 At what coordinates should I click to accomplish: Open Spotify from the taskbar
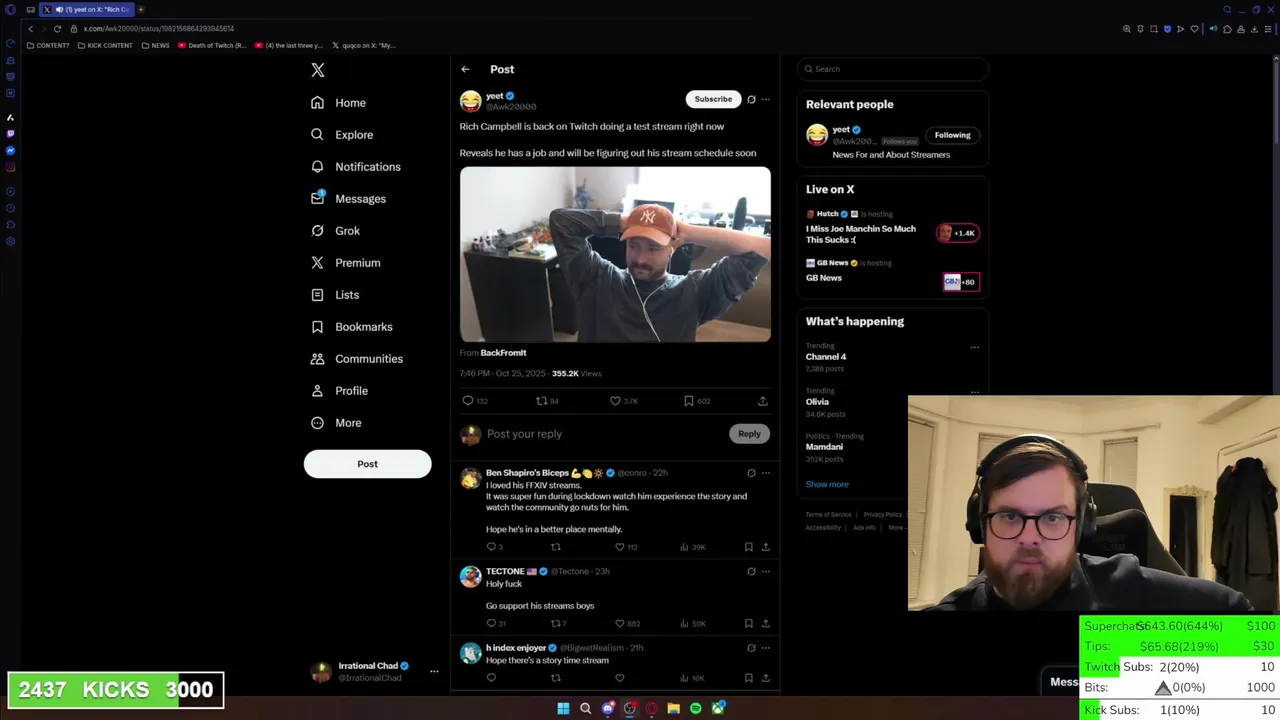click(695, 708)
